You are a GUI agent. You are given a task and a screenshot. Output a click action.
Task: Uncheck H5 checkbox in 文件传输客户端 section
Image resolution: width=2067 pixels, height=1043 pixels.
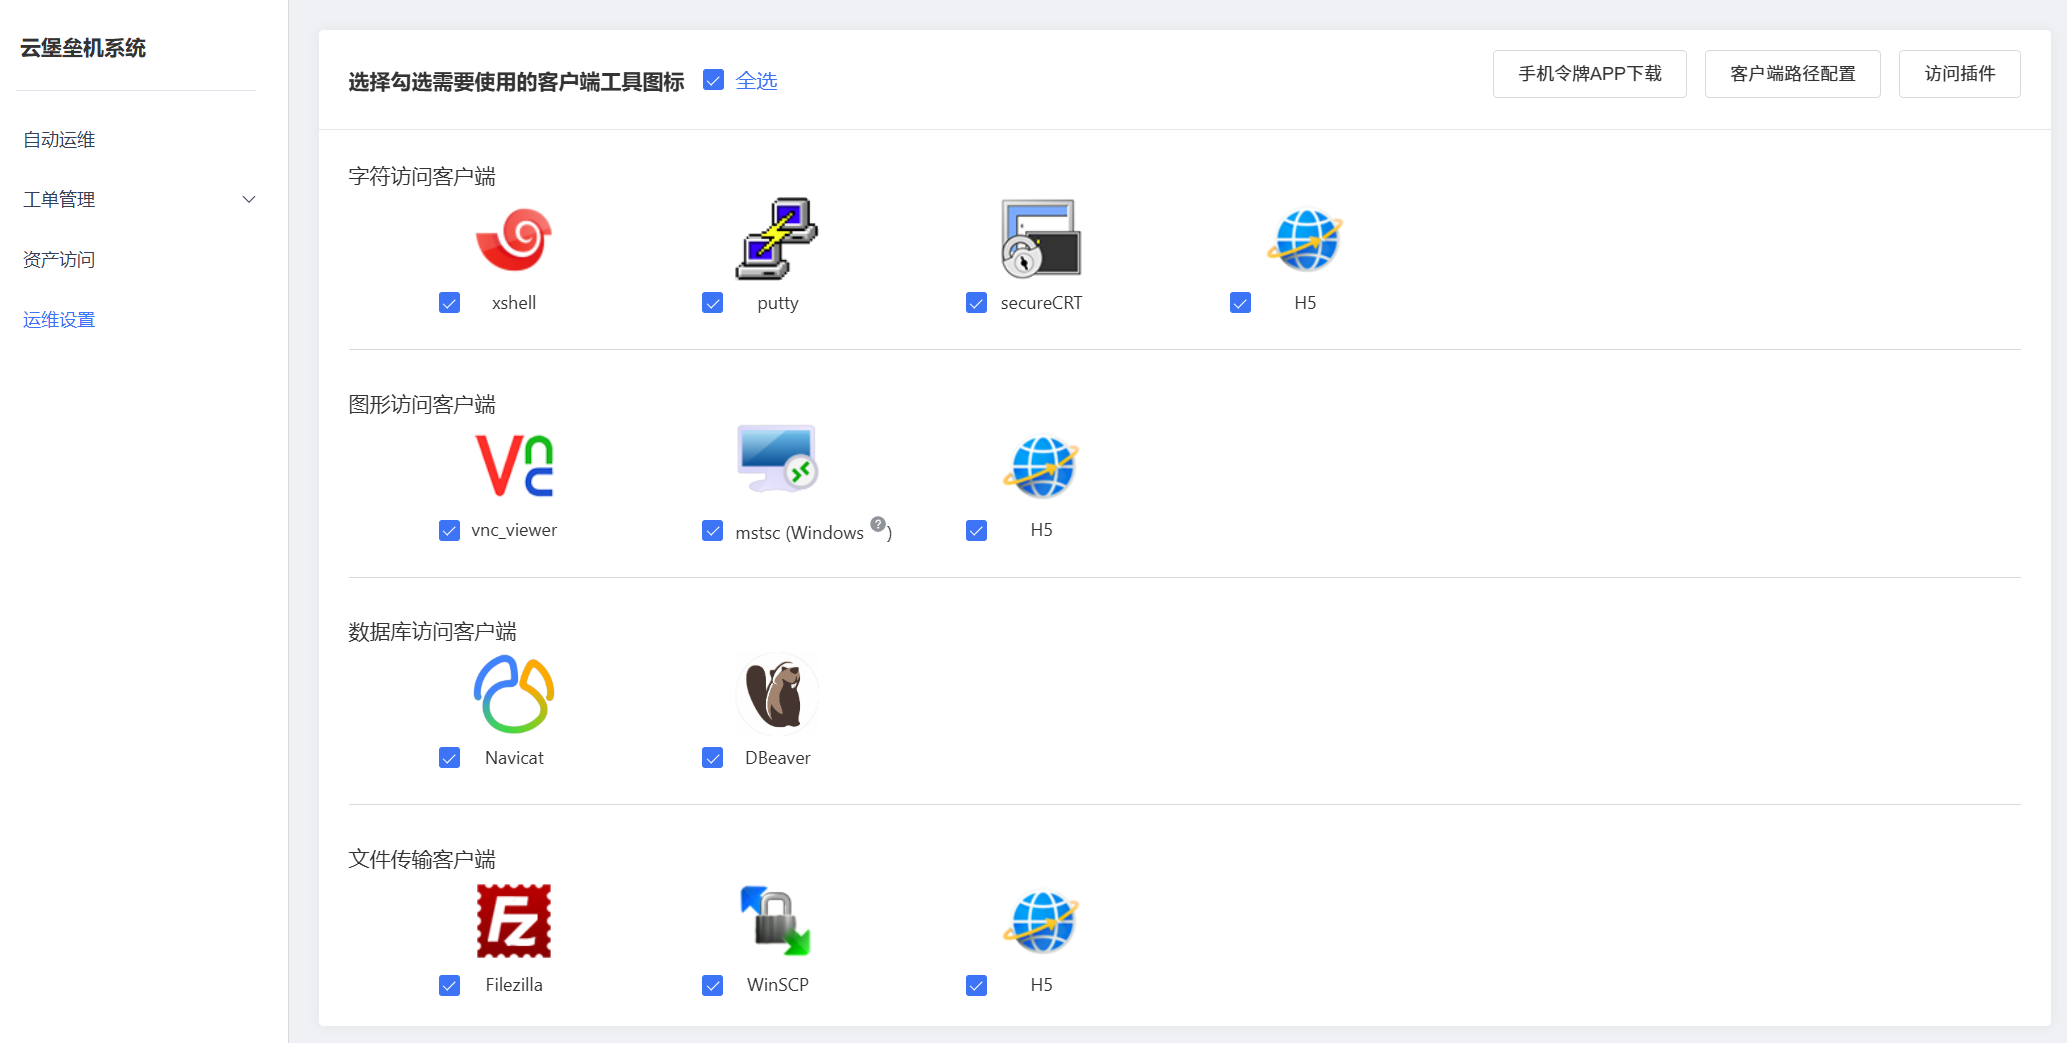click(977, 985)
